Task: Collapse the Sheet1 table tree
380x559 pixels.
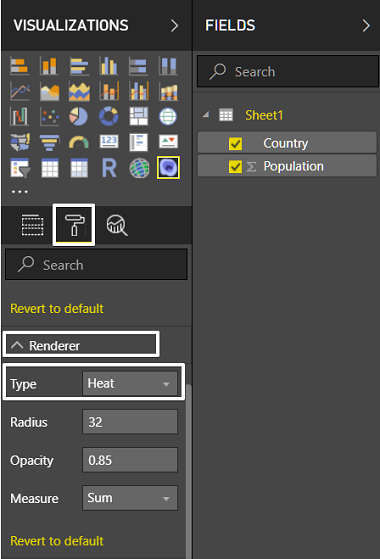Action: [206, 115]
